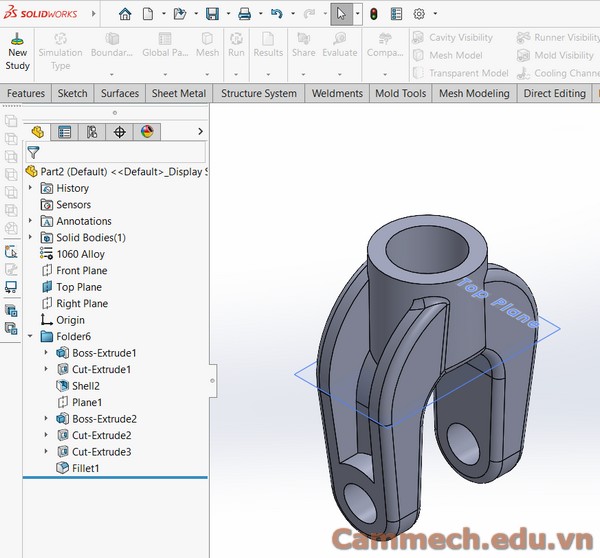Open the Options gear icon

(x=419, y=14)
